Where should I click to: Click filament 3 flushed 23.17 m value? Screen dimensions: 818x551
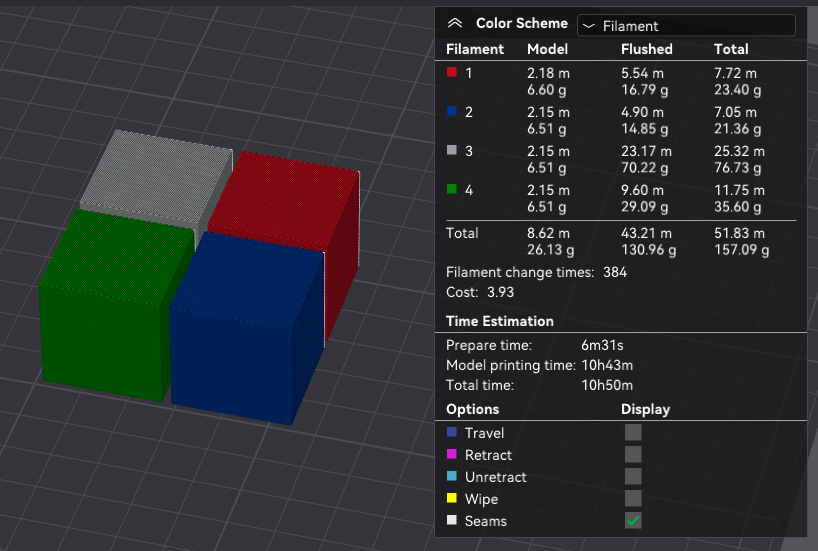pyautogui.click(x=646, y=151)
